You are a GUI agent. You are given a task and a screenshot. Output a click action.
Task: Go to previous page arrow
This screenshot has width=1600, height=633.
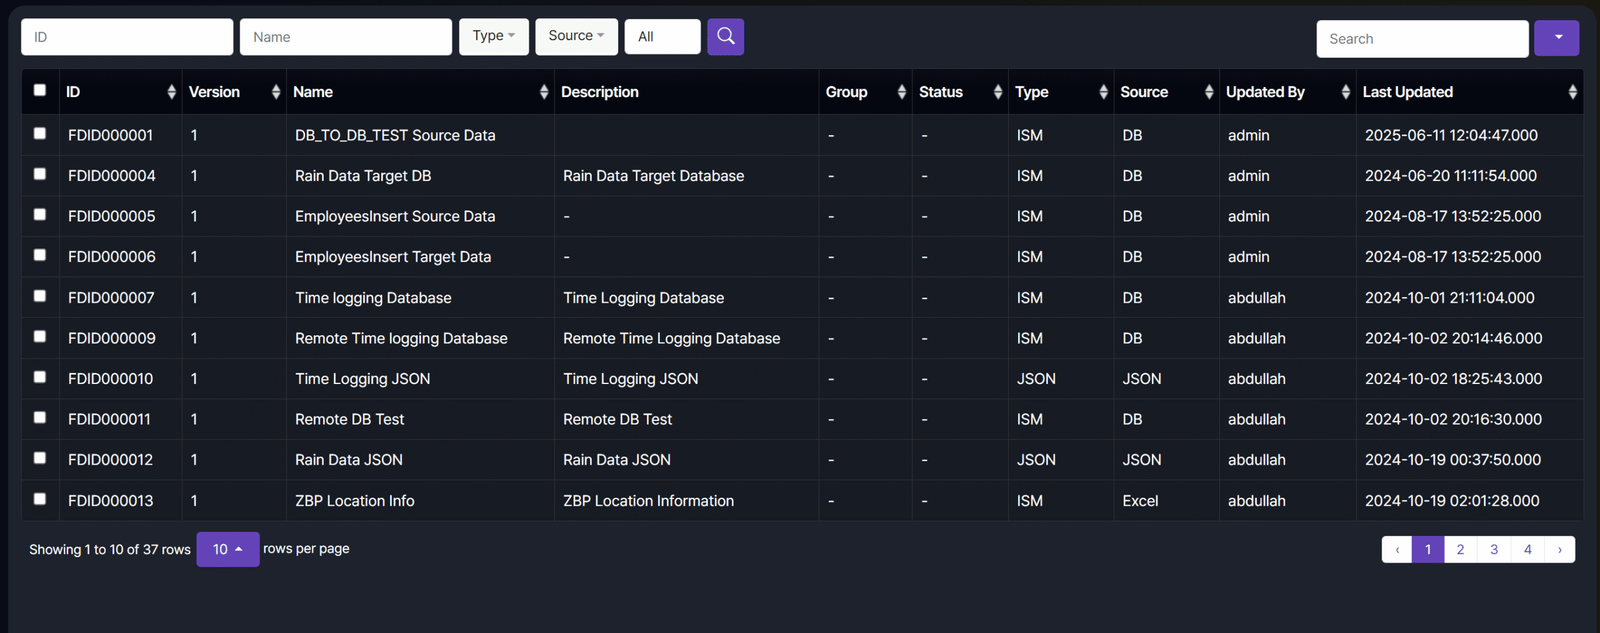pyautogui.click(x=1397, y=549)
